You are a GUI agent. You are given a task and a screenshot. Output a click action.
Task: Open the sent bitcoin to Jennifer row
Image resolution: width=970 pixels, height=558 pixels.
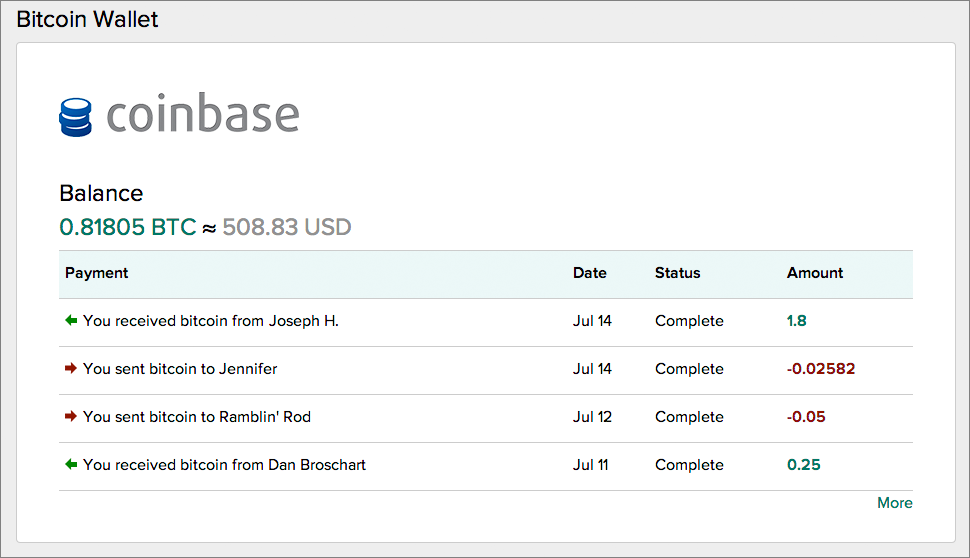pos(486,371)
